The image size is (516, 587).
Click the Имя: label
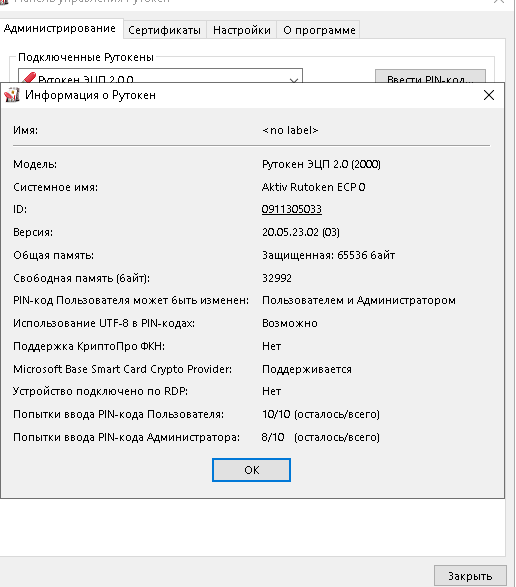click(25, 130)
